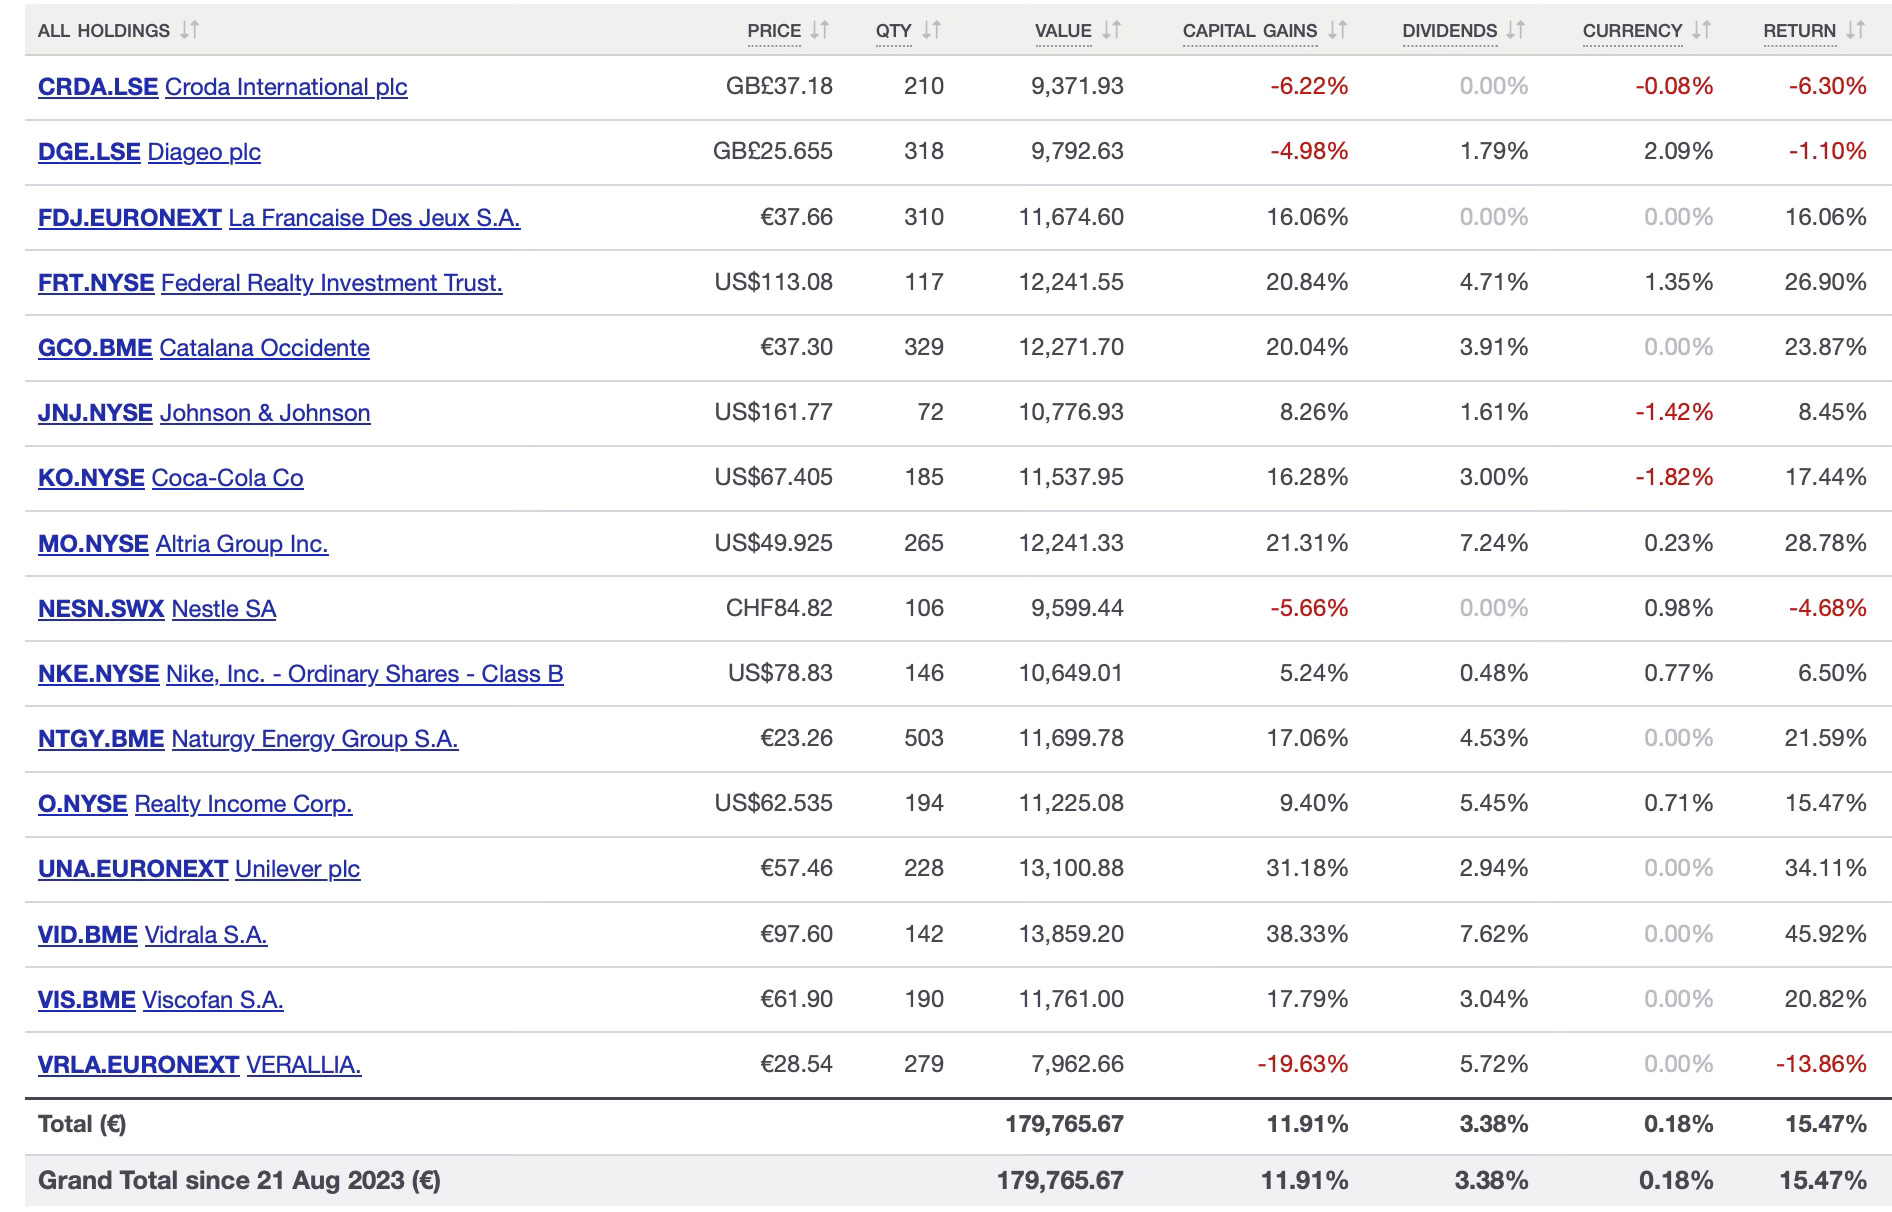Select Unilever value 13,100.88
Screen dimensions: 1892x1212
[x=1071, y=868]
